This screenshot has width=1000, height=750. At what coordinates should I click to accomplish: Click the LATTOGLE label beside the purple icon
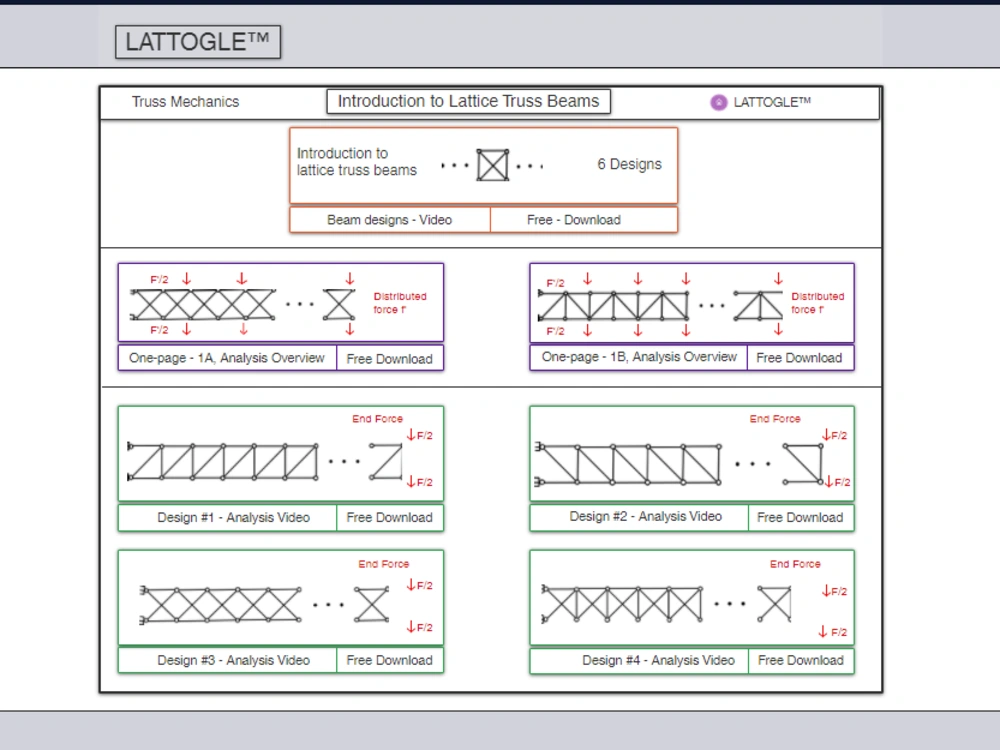pyautogui.click(x=772, y=102)
